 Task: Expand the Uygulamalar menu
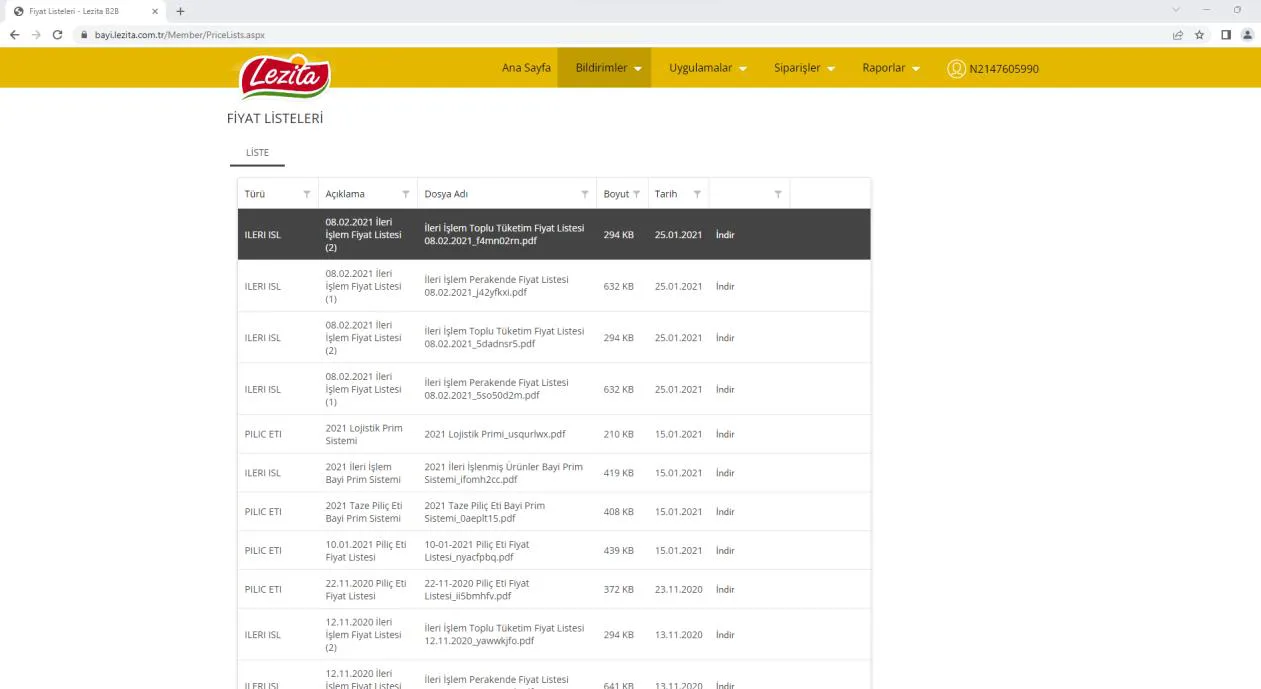pos(708,68)
